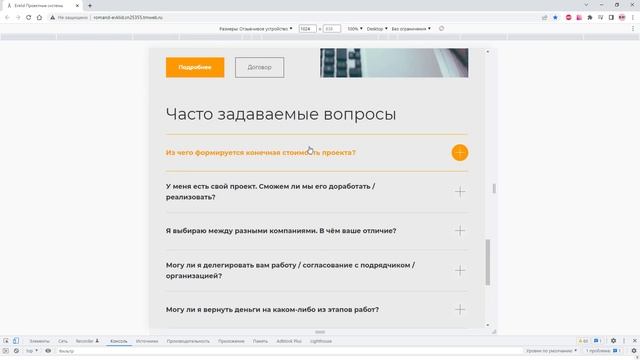Go forward in browser history

(x=18, y=18)
